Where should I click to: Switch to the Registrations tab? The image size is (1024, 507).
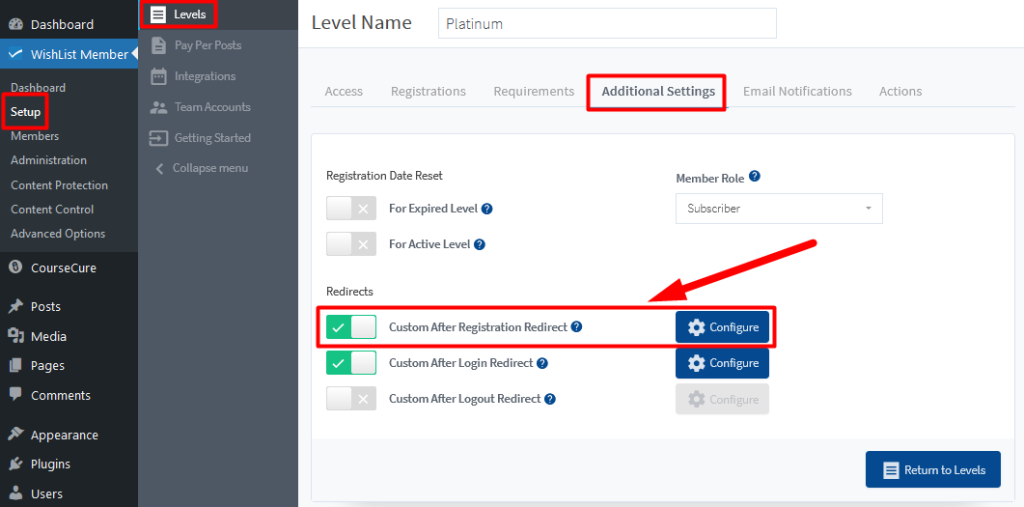tap(428, 91)
